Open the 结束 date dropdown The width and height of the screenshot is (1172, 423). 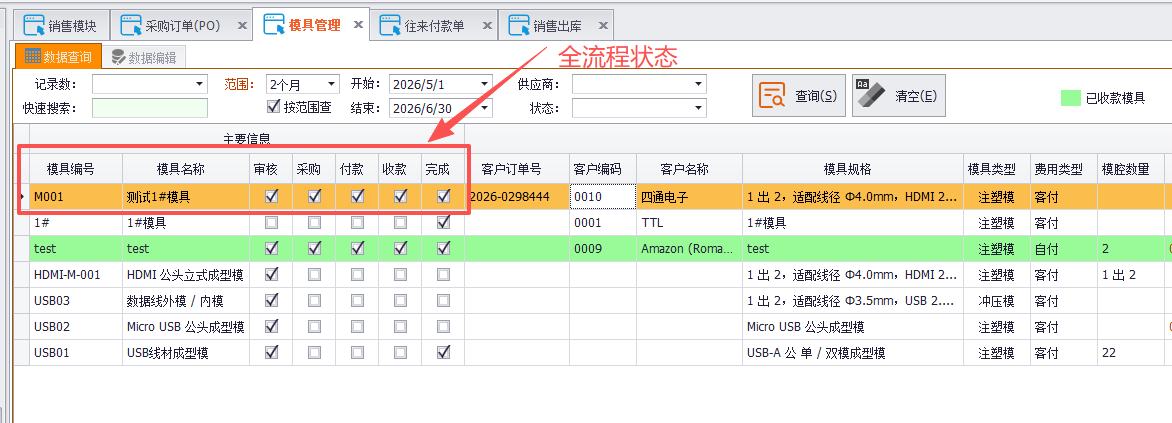point(484,108)
